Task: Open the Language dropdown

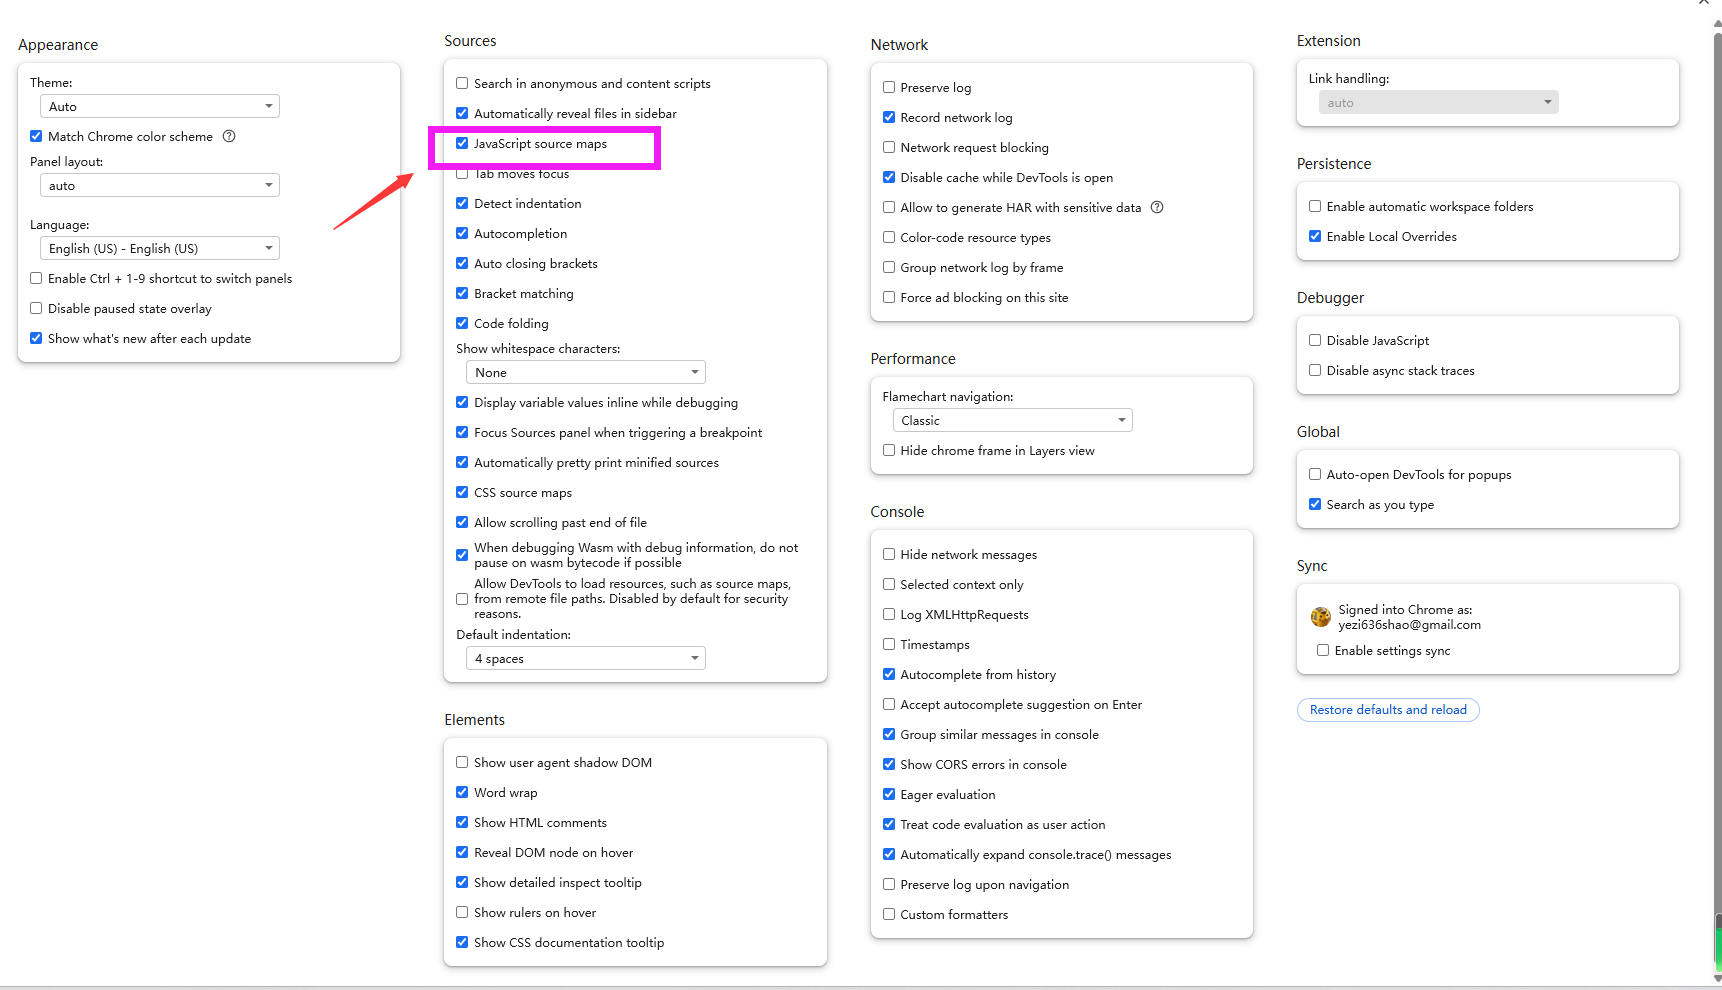Action: pos(160,249)
